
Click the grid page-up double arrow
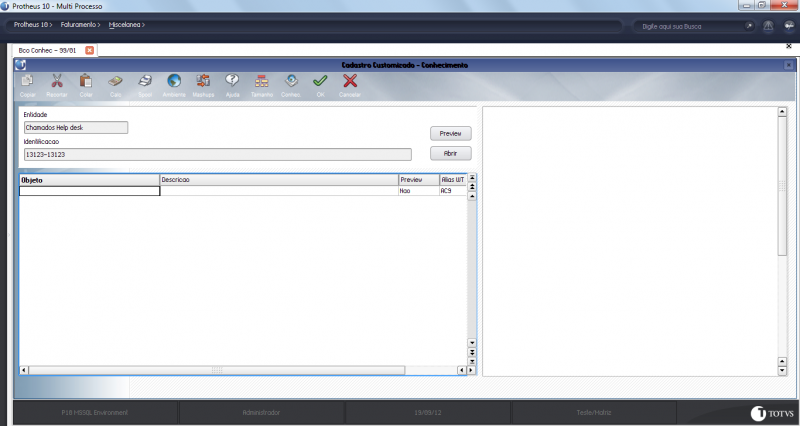(x=472, y=187)
